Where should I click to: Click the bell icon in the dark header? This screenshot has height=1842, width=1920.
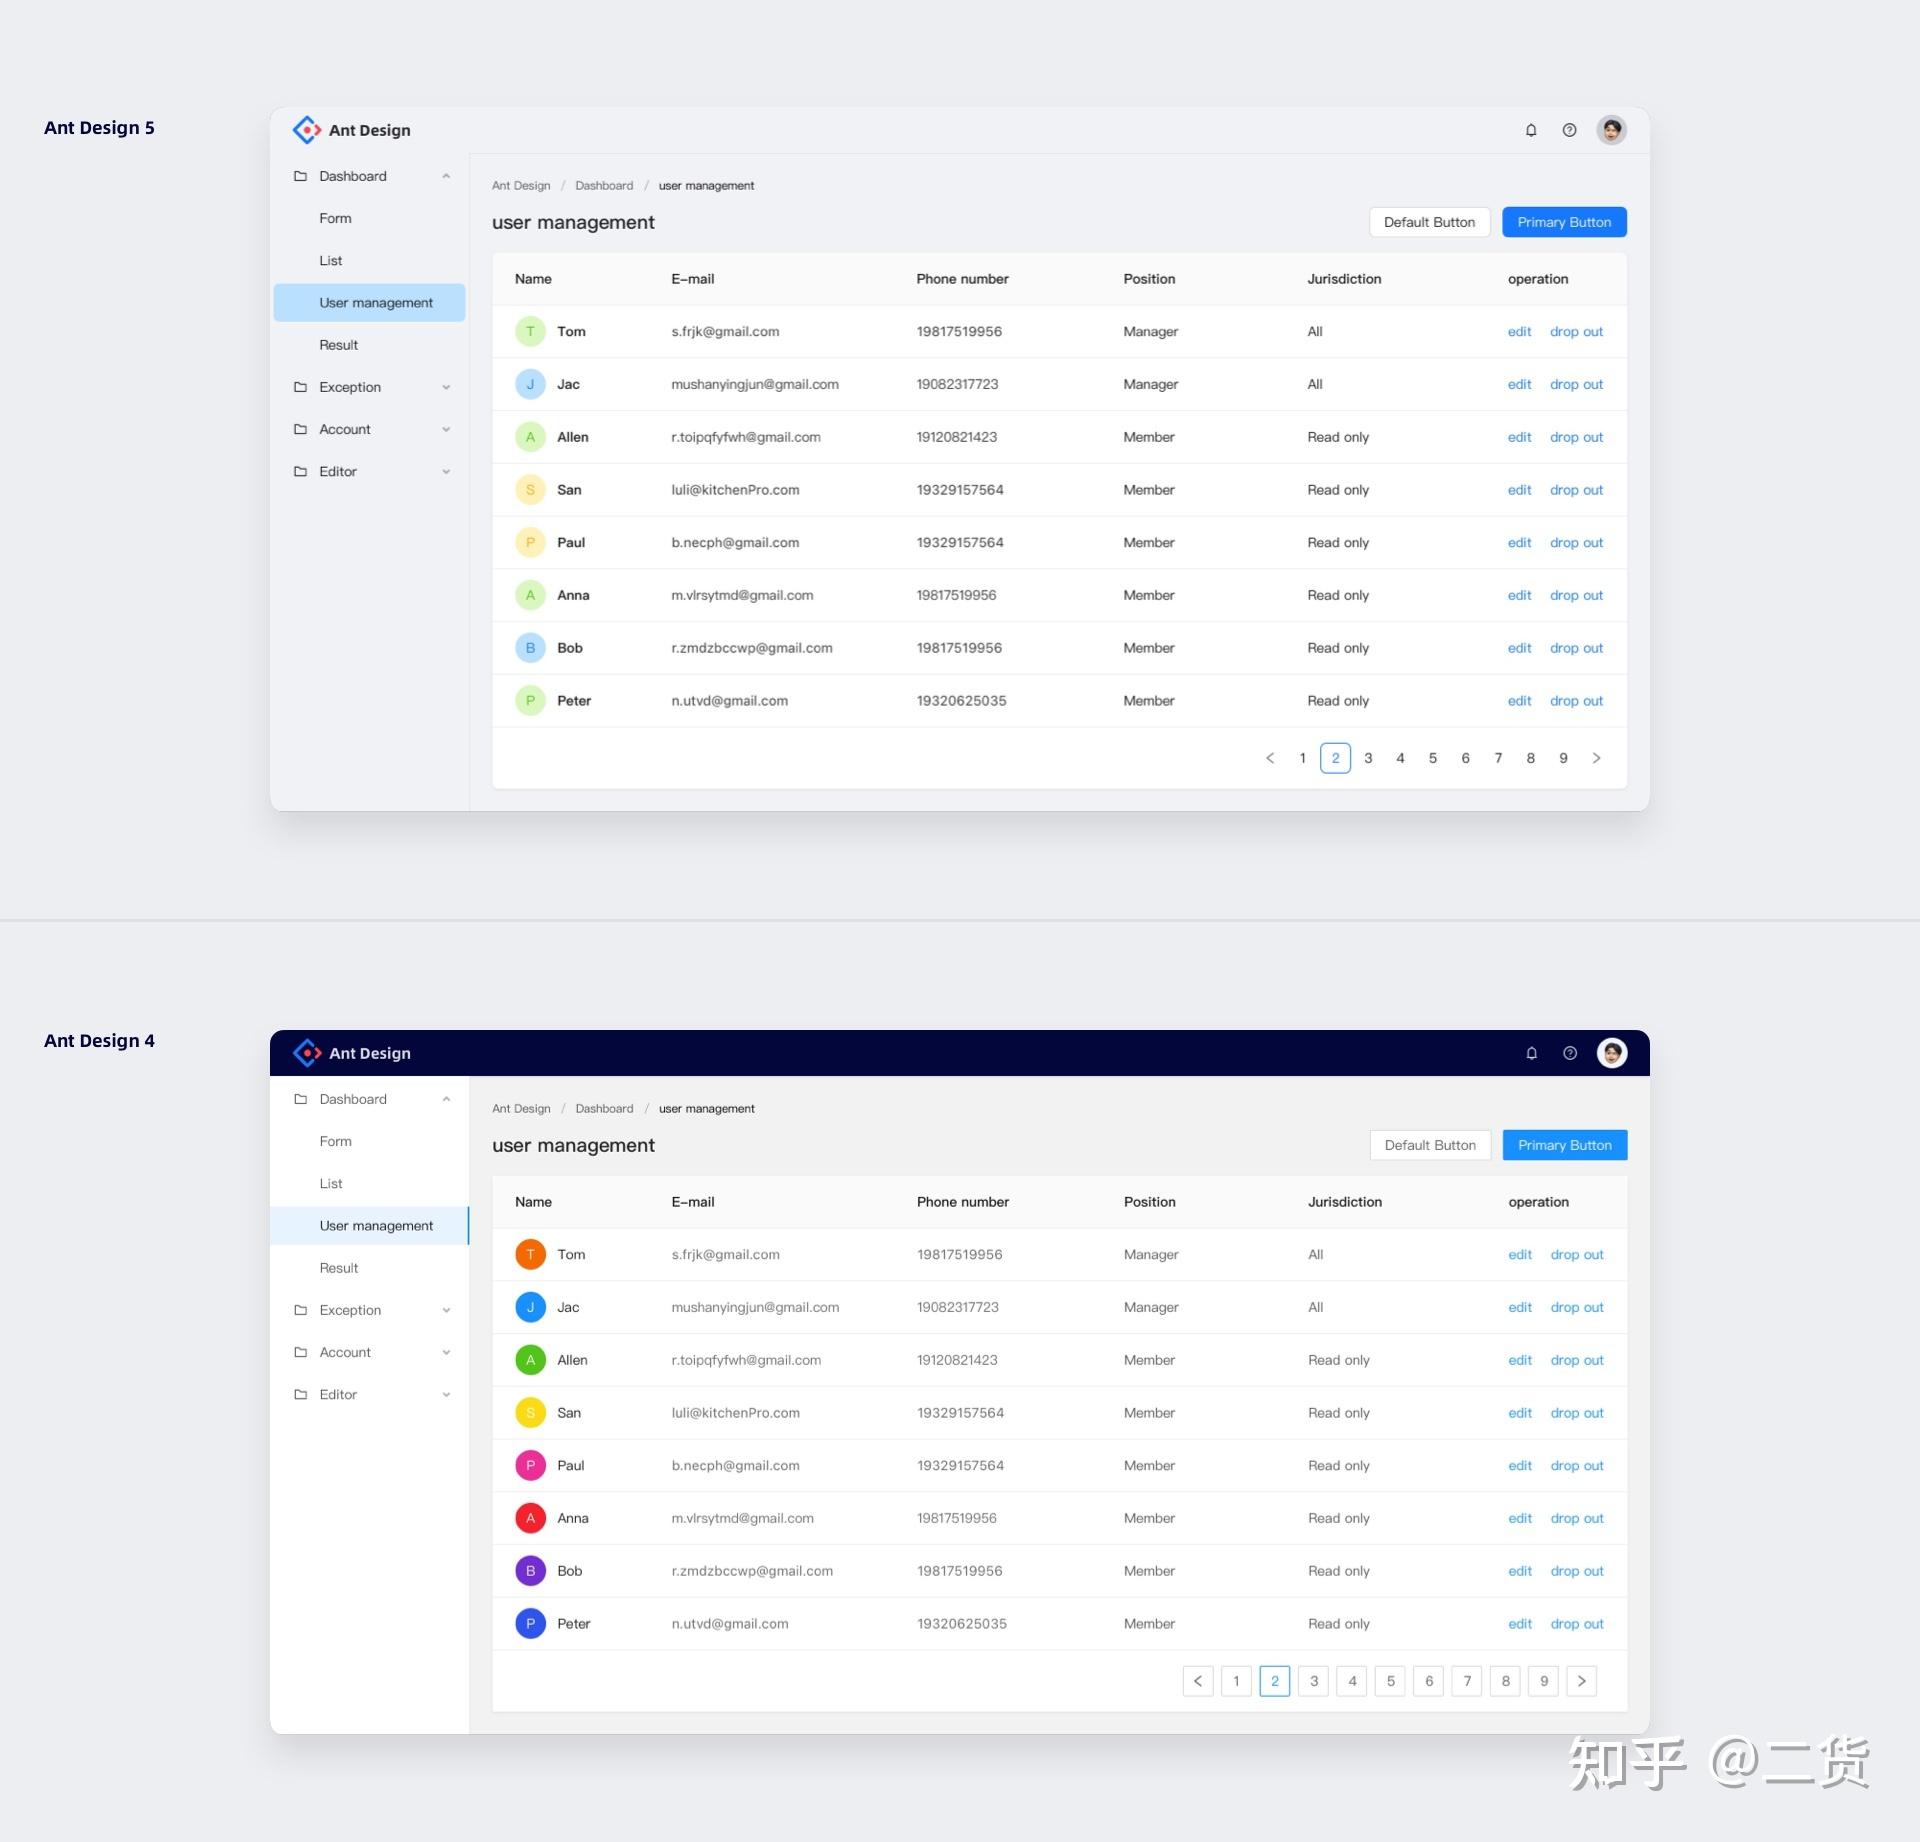pos(1531,1053)
